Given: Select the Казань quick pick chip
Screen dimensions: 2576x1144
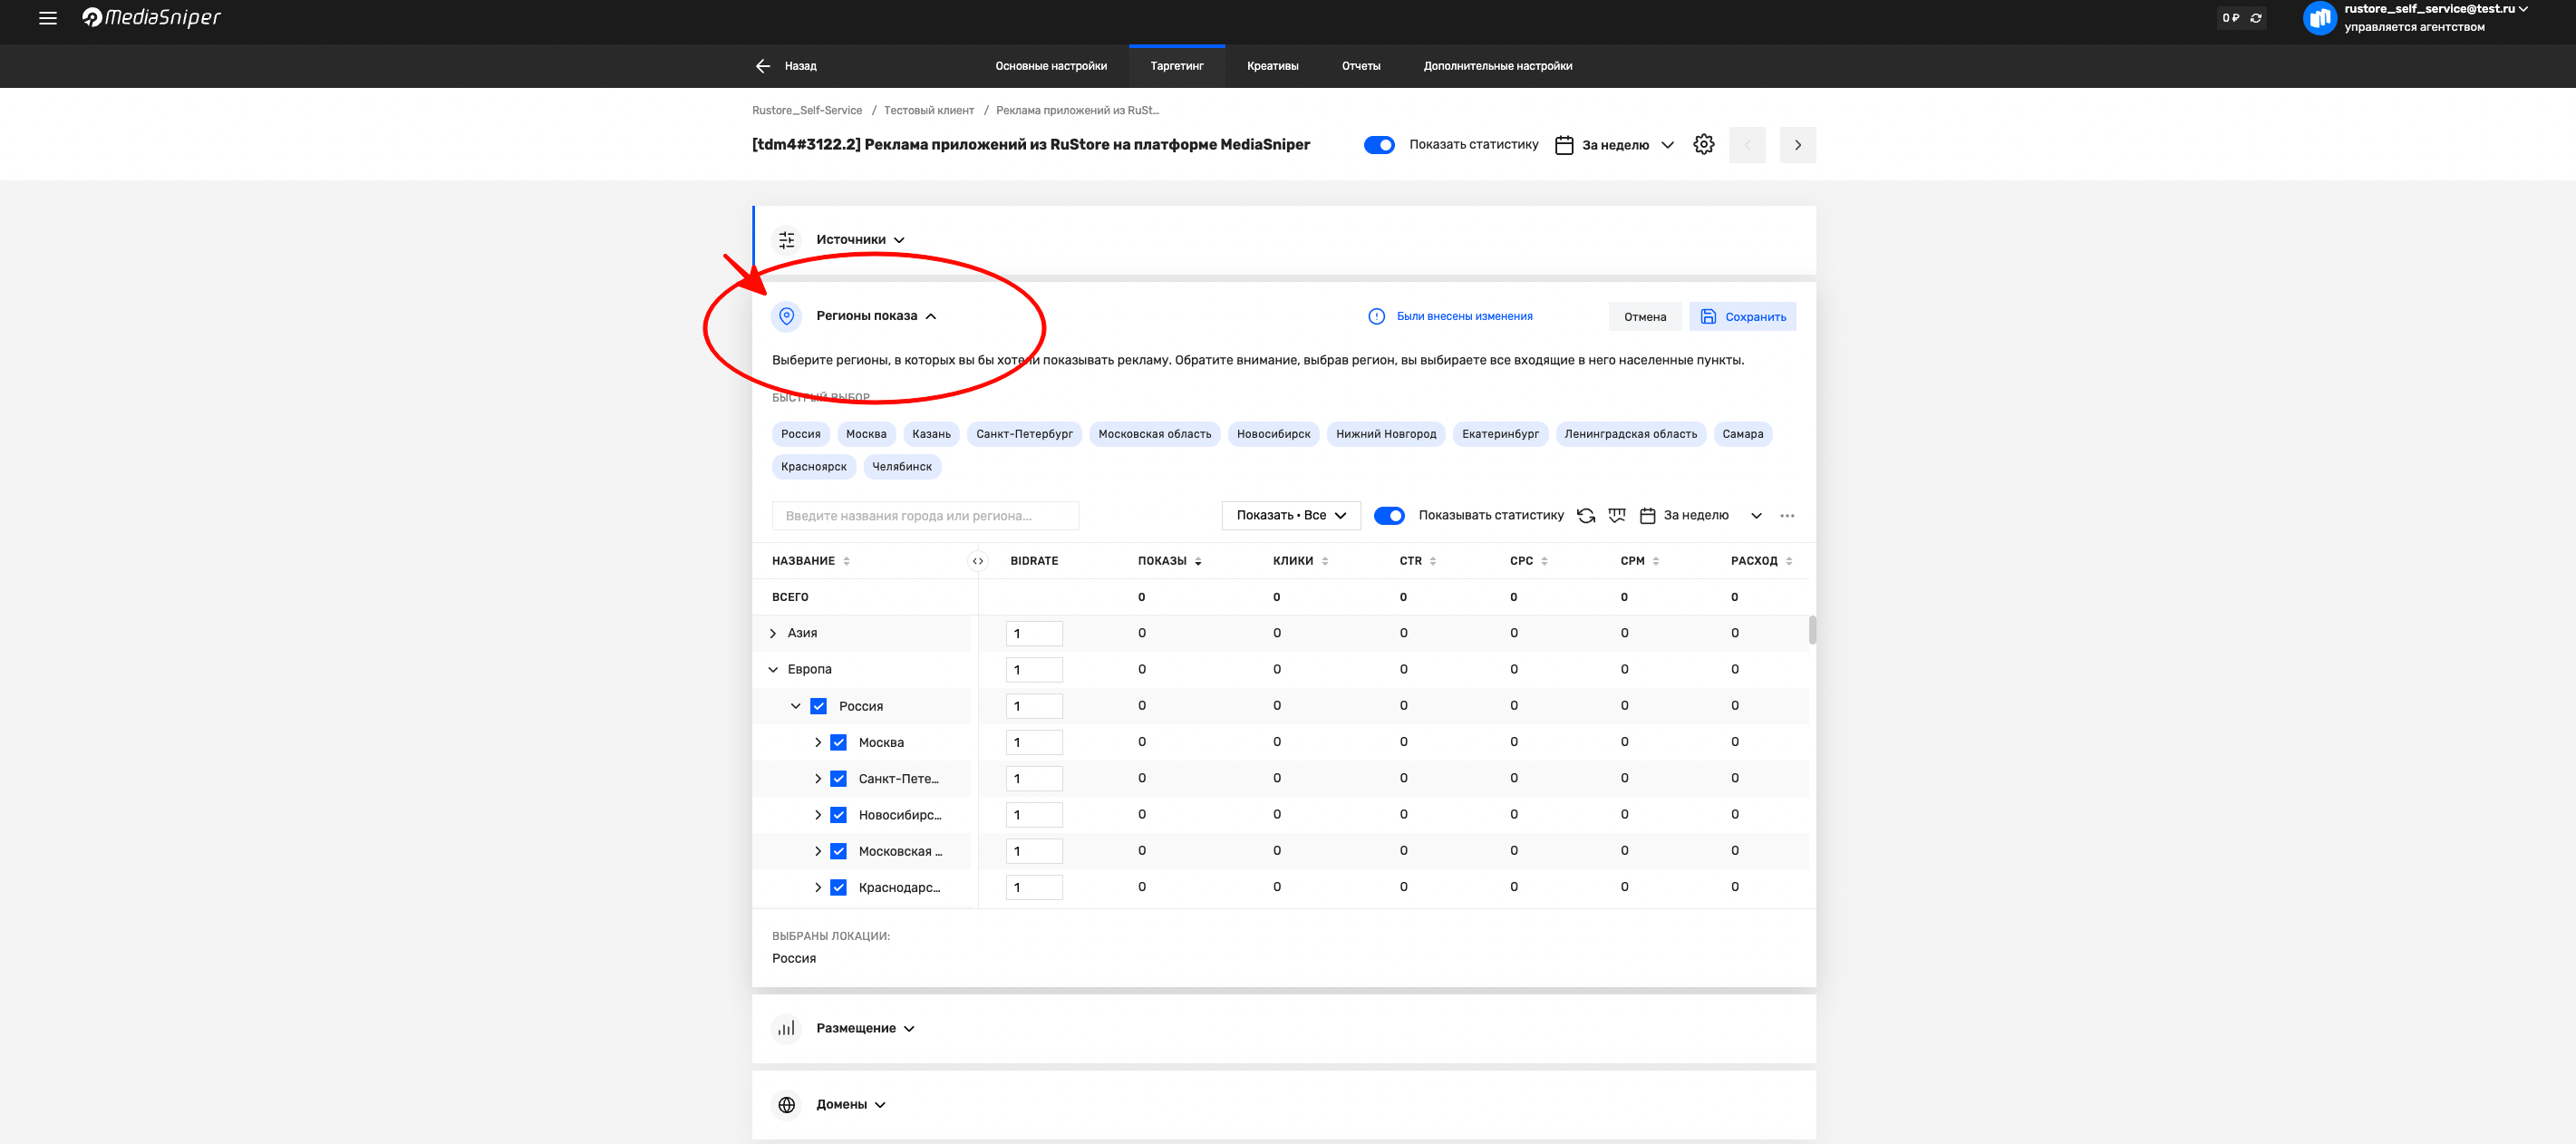Looking at the screenshot, I should tap(930, 434).
